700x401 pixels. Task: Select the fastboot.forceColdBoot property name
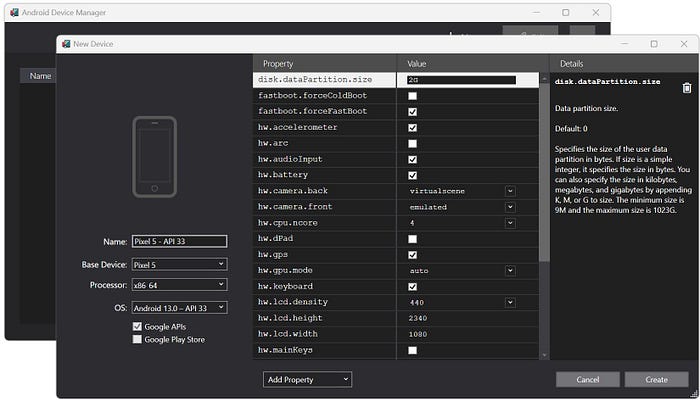312,96
